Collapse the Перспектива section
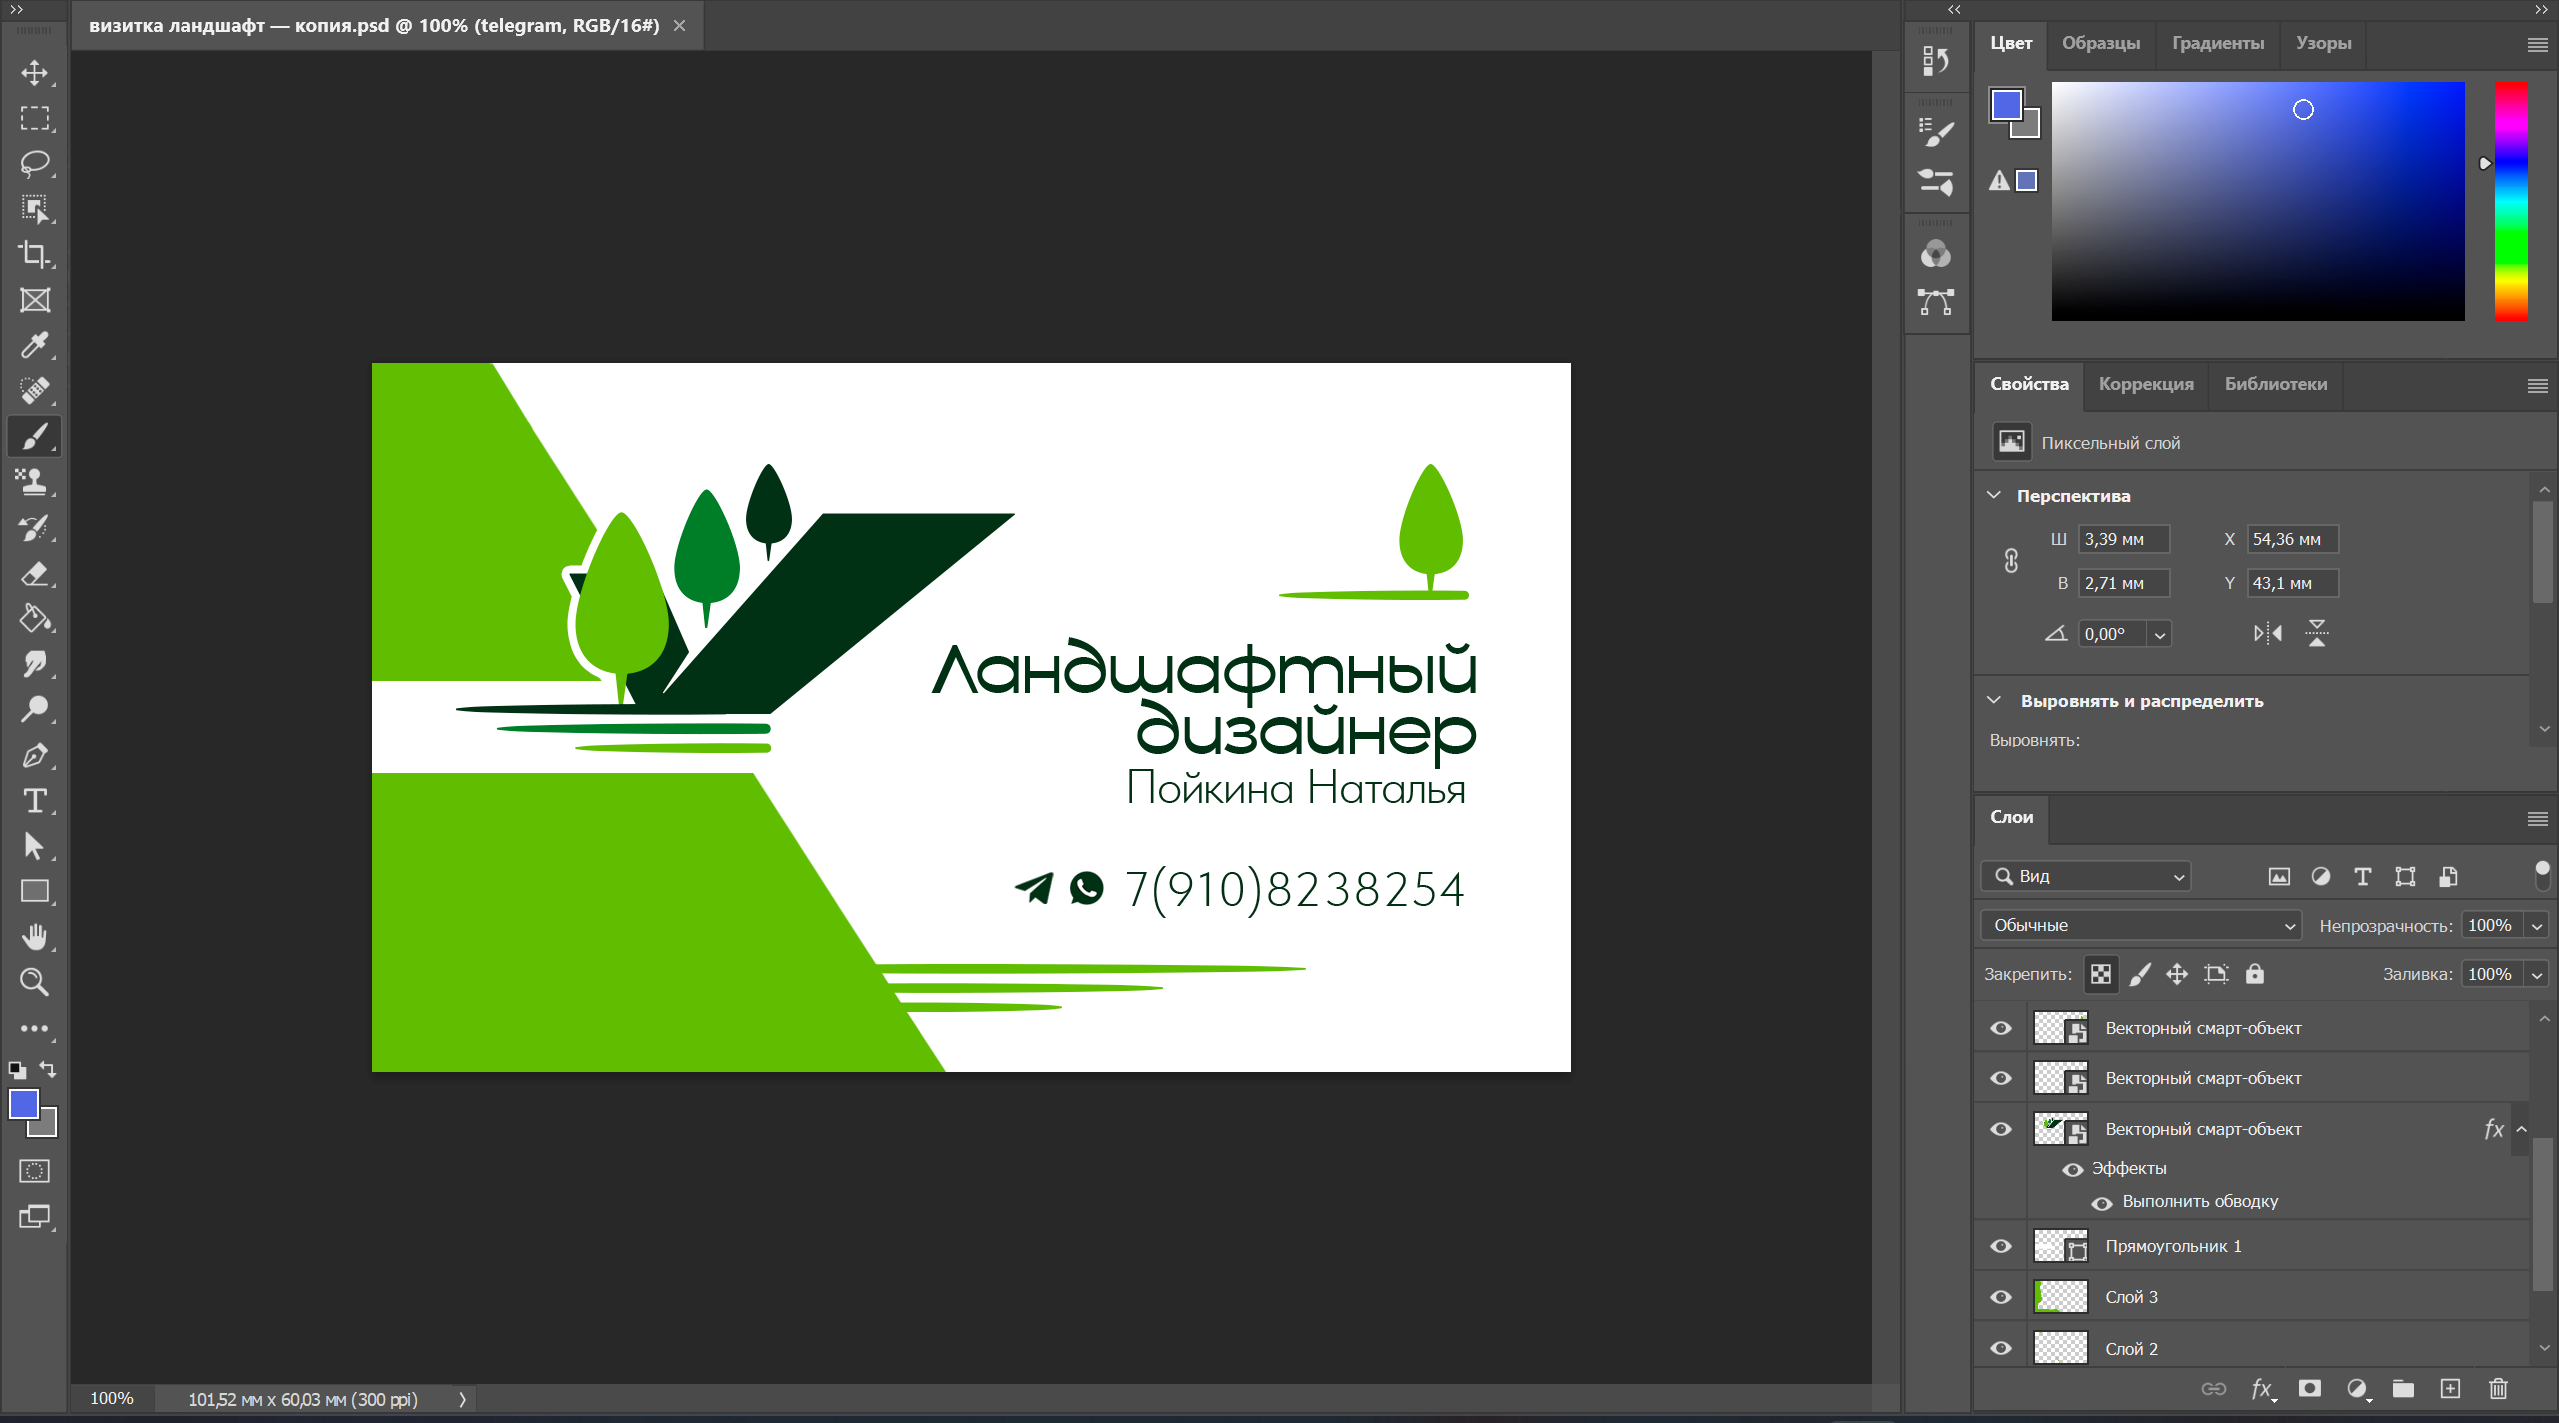The image size is (2559, 1423). pos(1994,495)
